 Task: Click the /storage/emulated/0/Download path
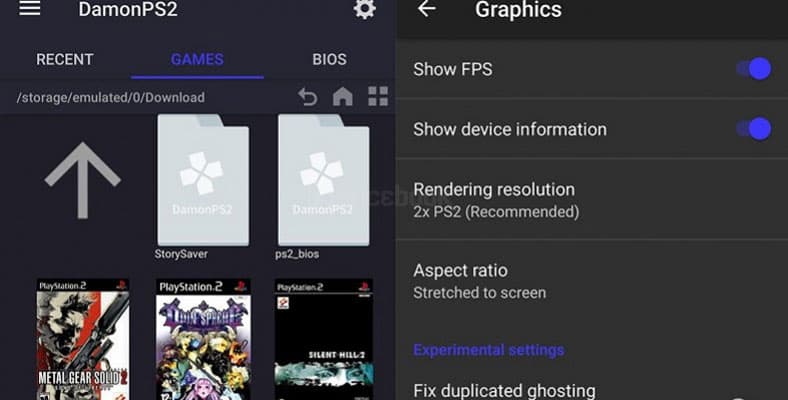[111, 97]
